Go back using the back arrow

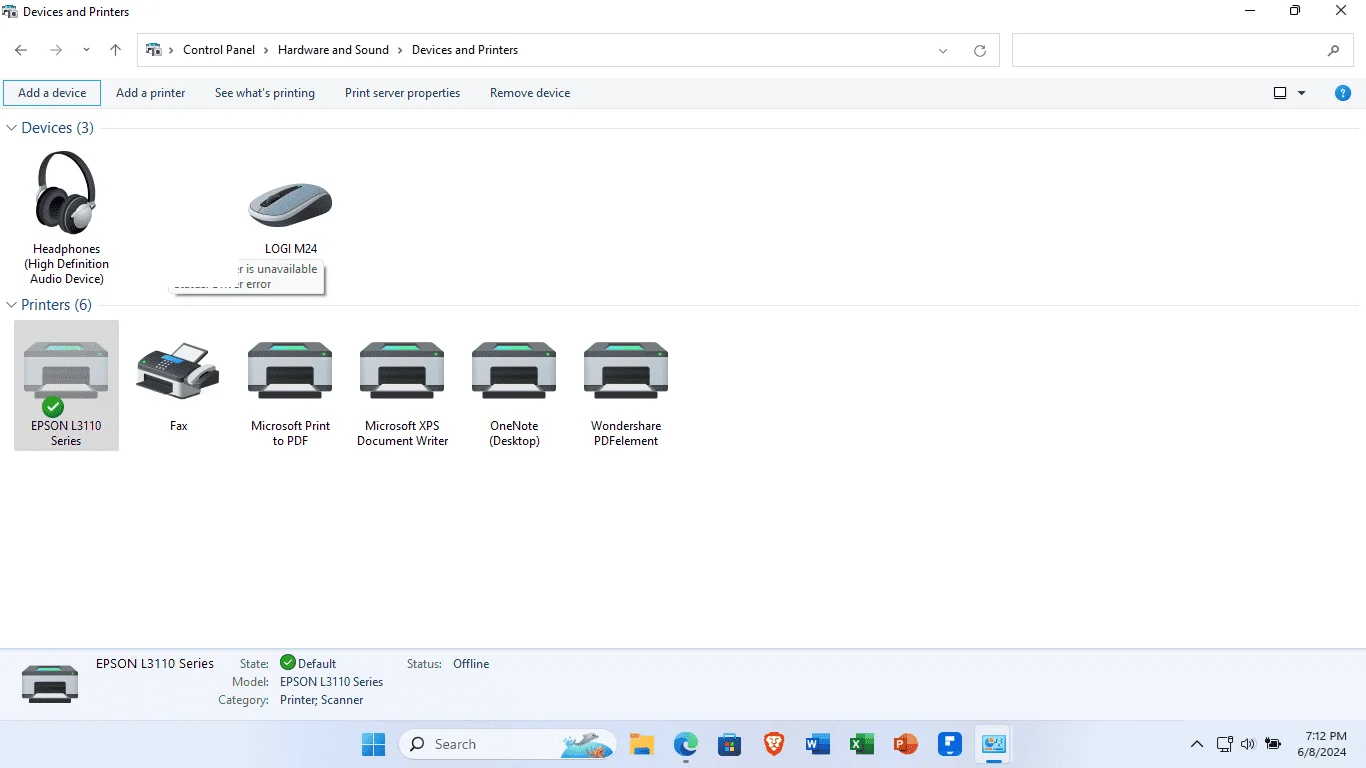tap(21, 50)
